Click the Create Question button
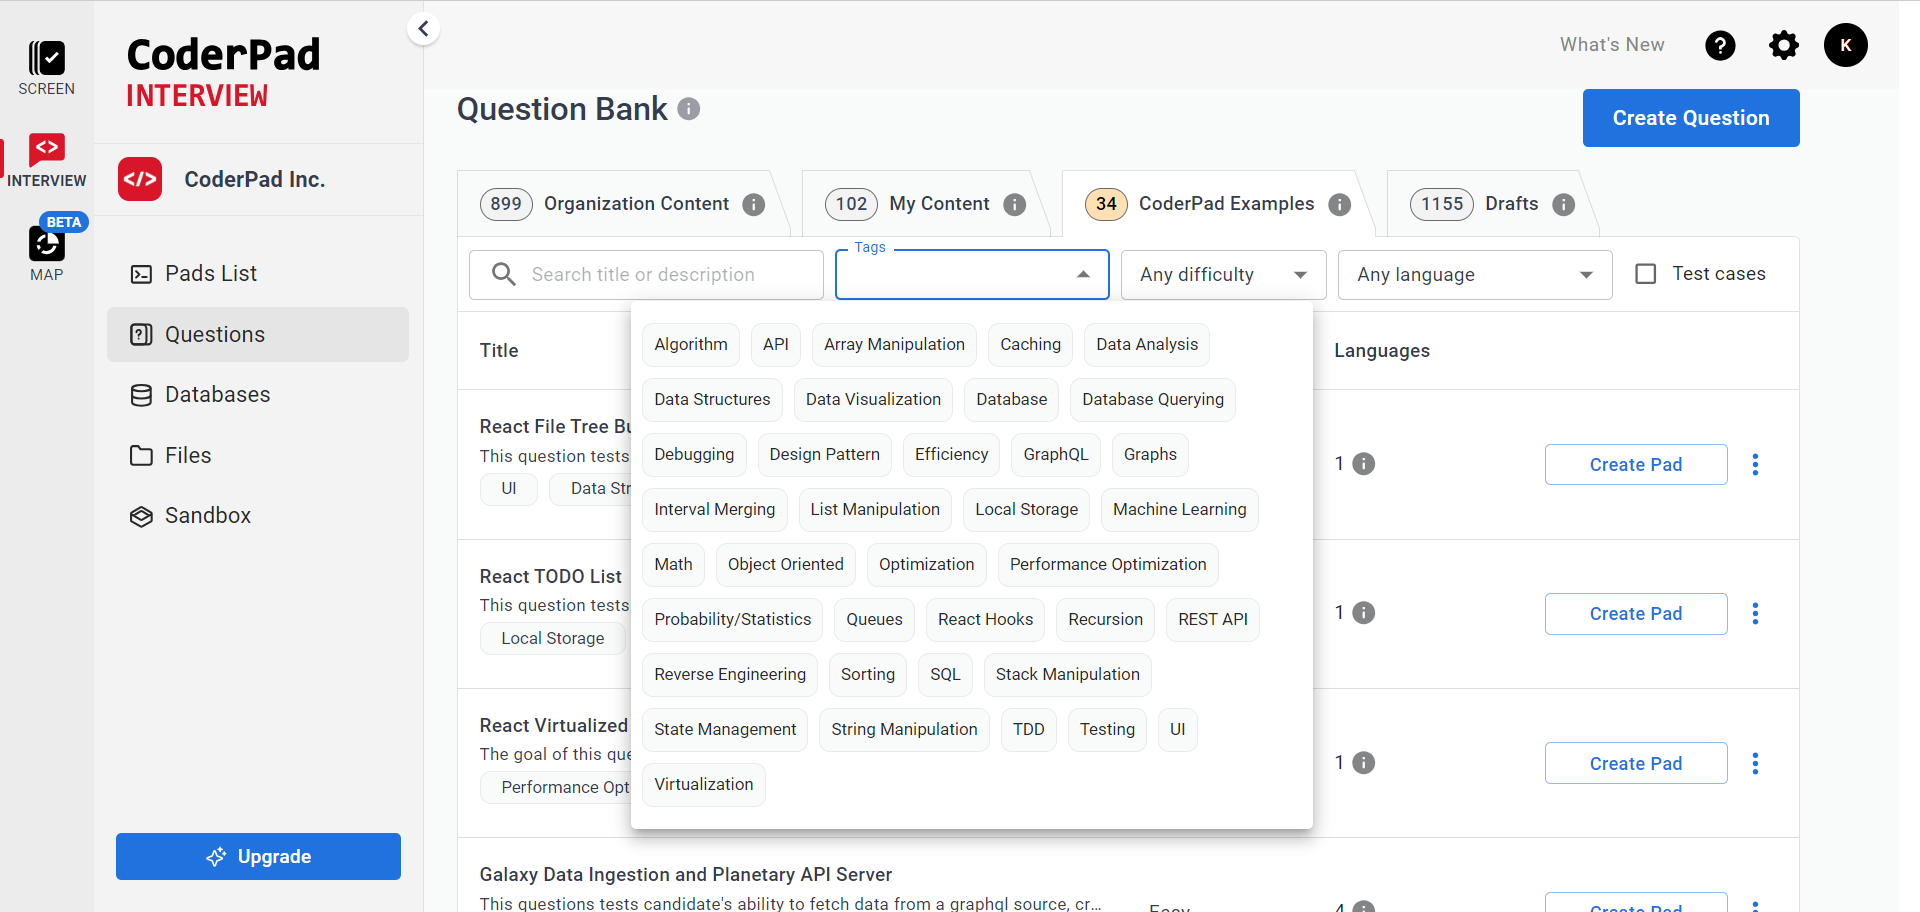1920x912 pixels. (x=1690, y=118)
